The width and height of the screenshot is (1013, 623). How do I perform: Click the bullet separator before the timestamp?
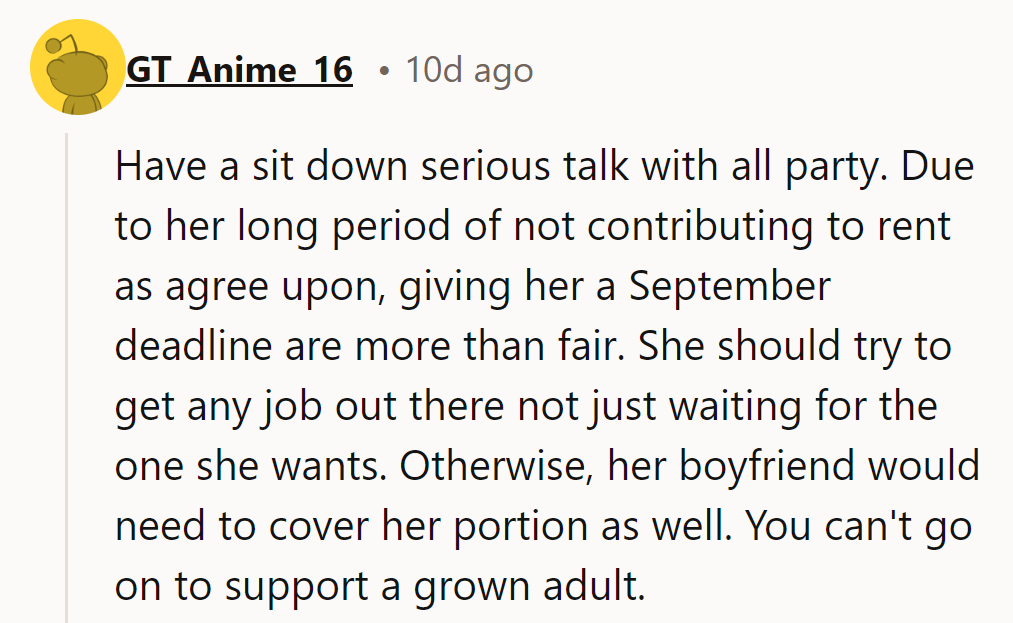[x=383, y=68]
